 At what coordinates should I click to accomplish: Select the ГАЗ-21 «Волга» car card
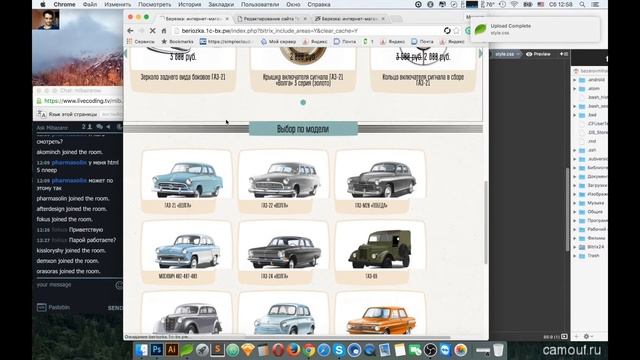pos(186,181)
